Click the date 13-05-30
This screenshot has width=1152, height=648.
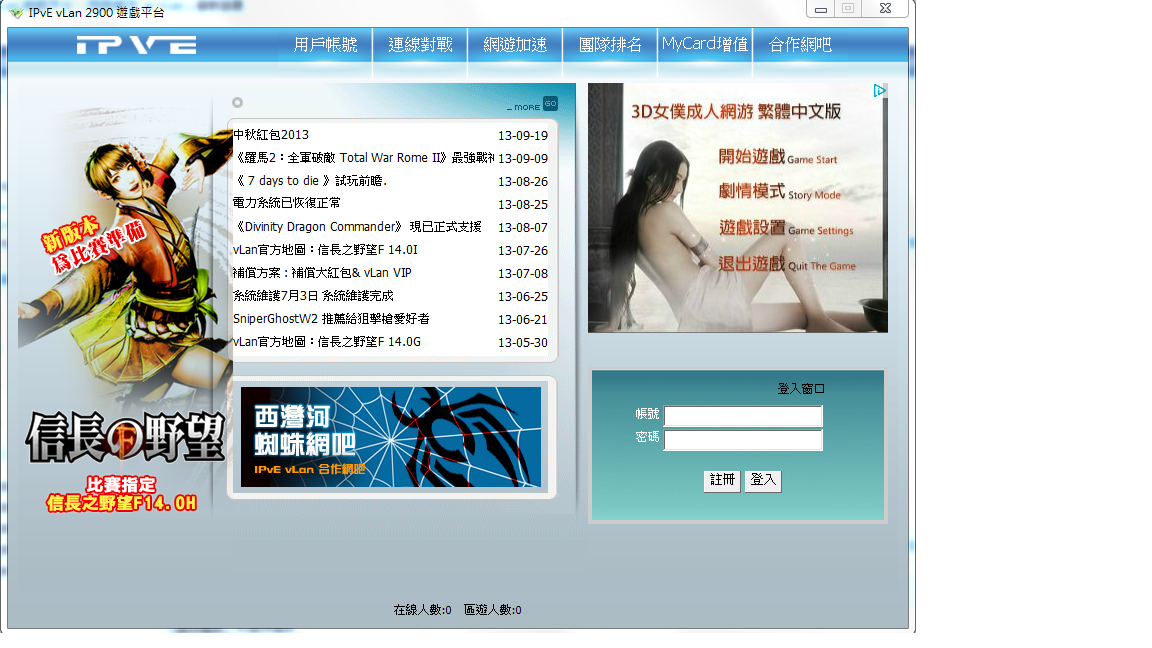click(523, 343)
